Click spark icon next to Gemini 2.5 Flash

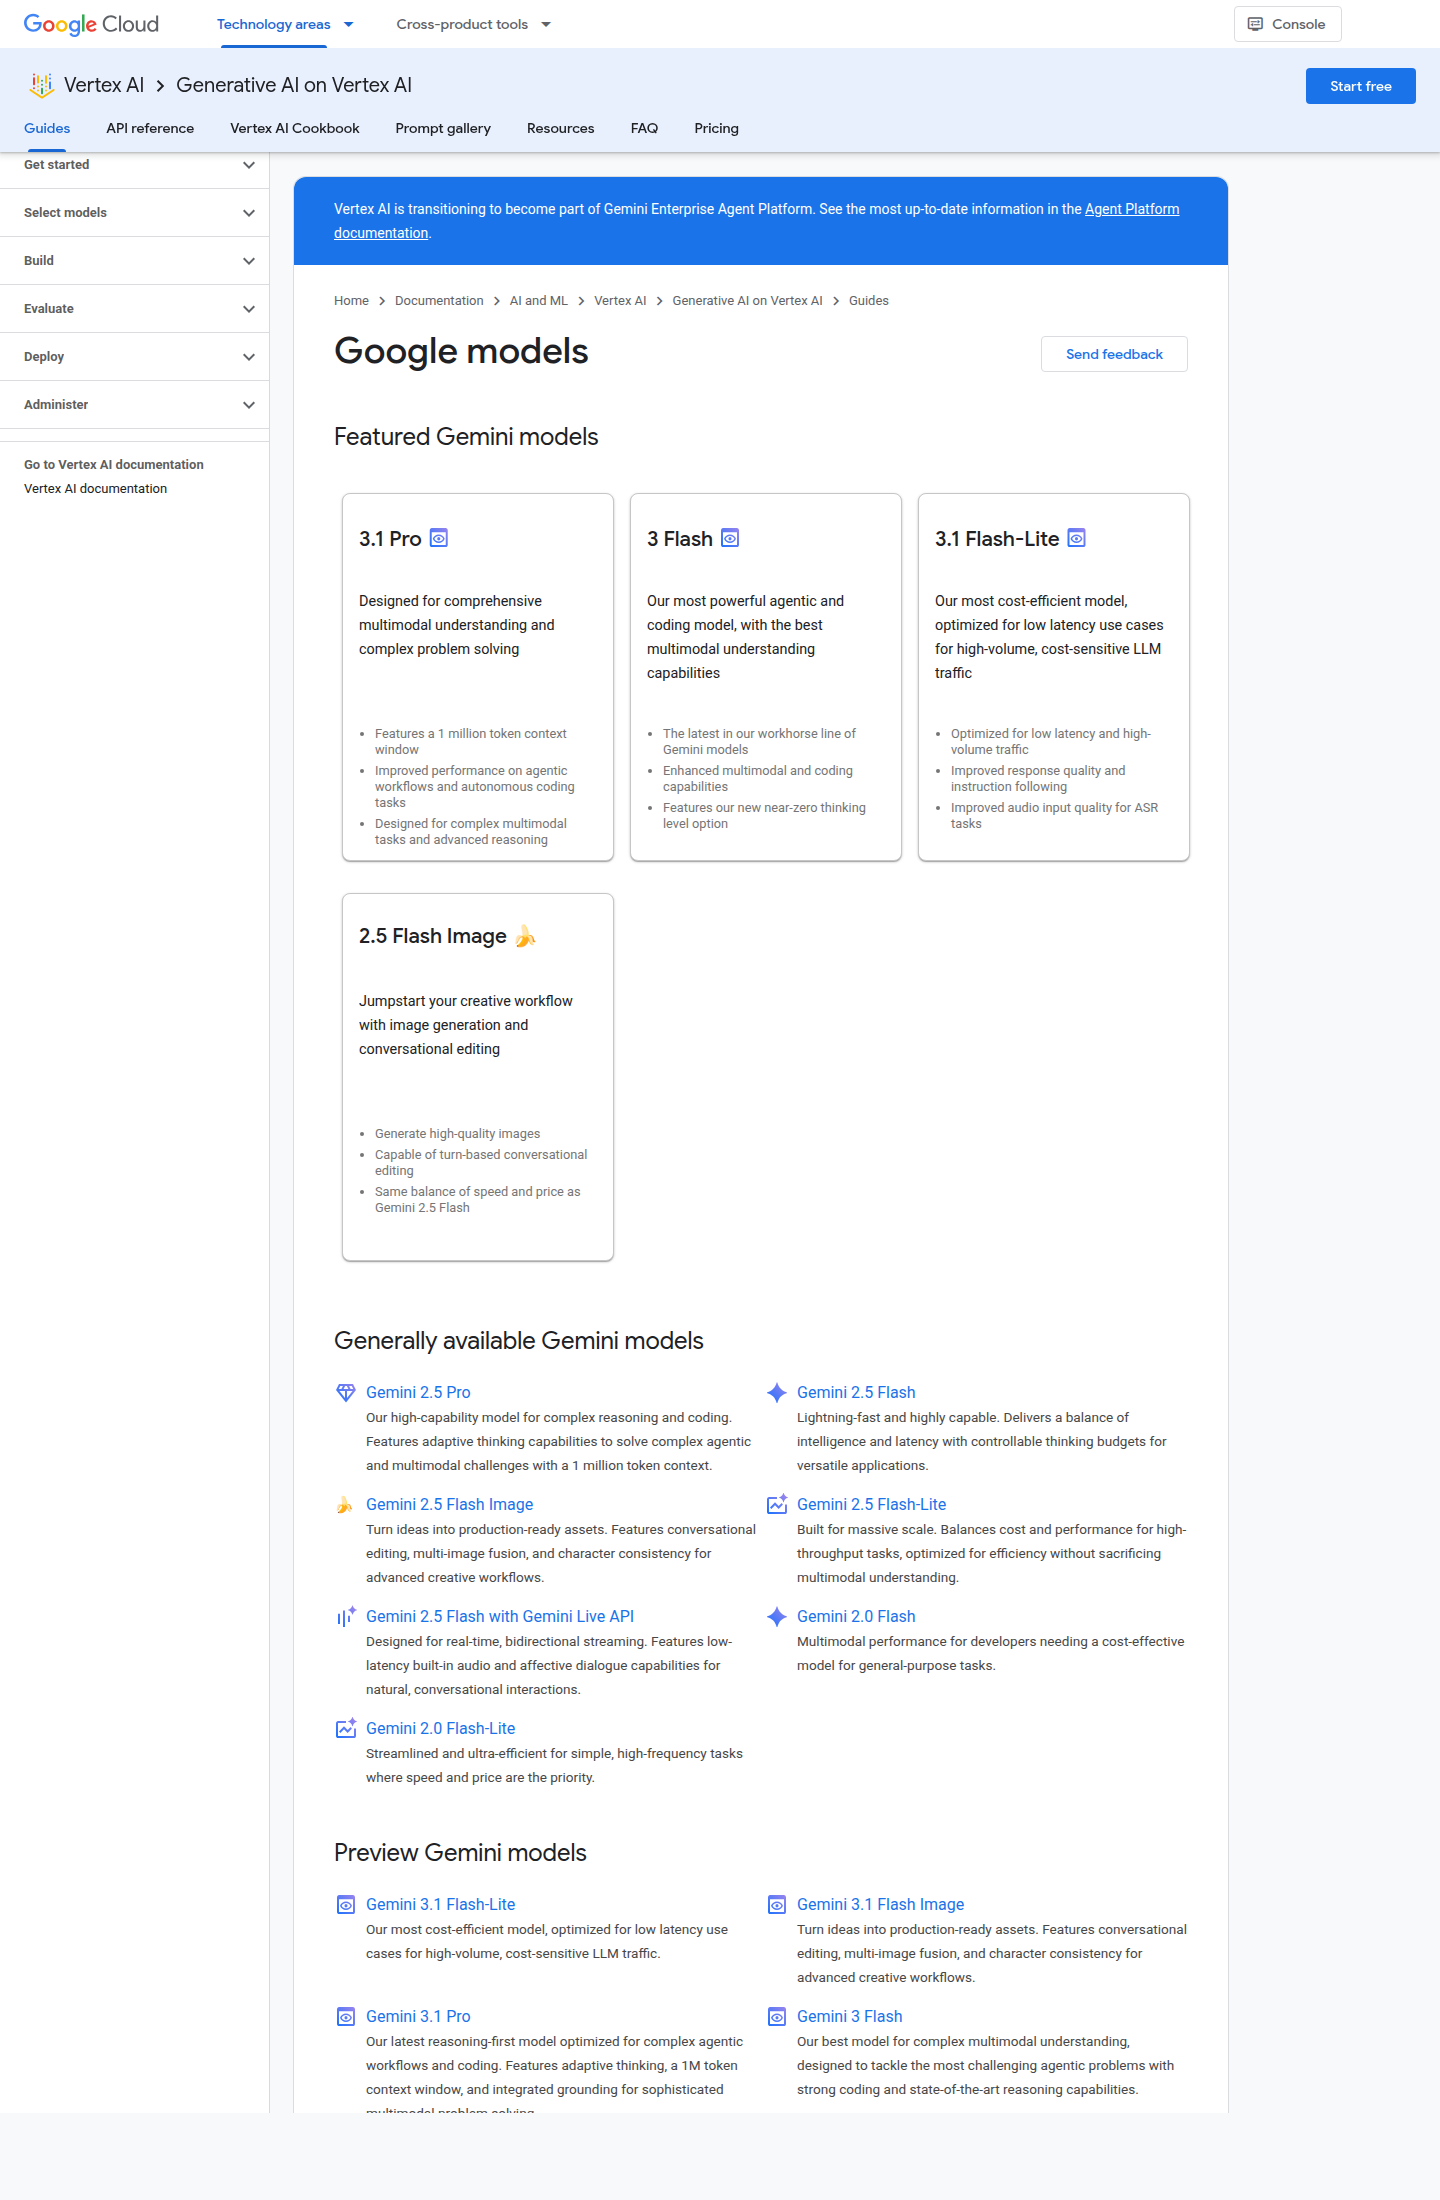point(777,1392)
